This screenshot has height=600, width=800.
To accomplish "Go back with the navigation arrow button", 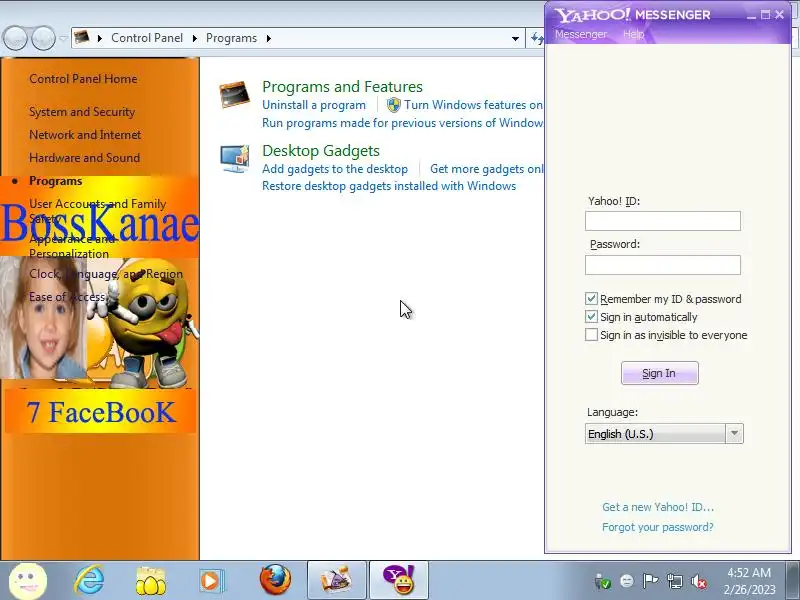I will [x=15, y=38].
